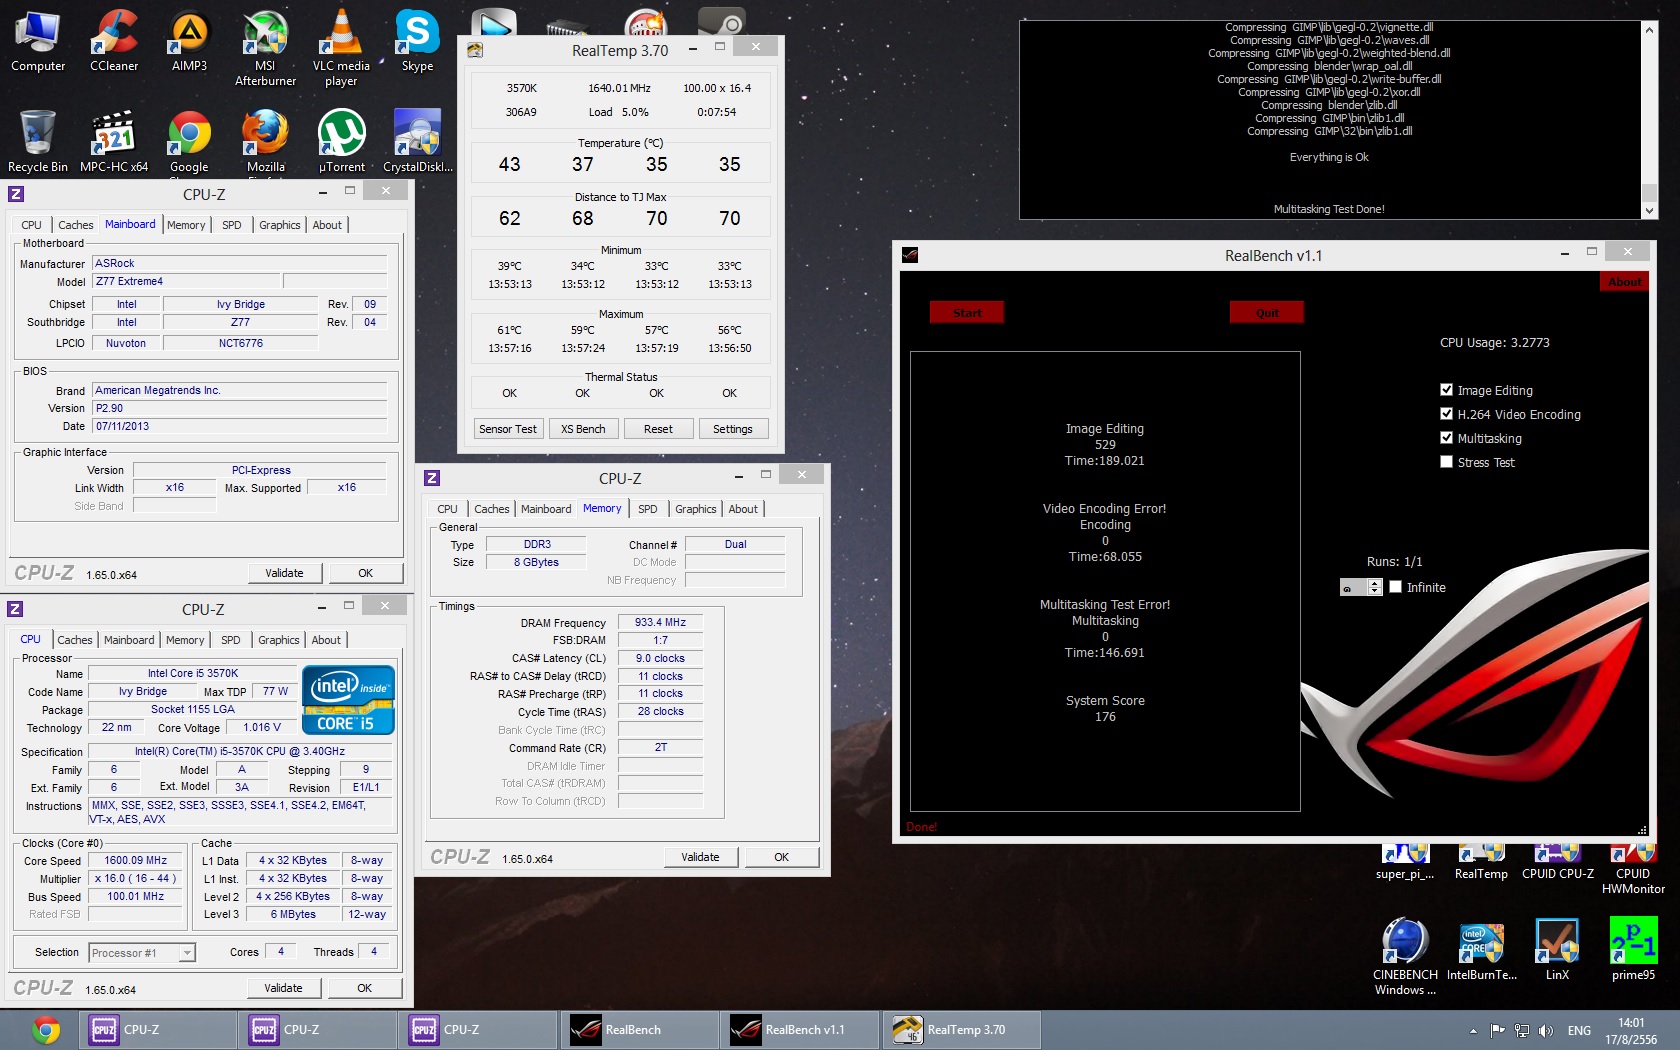Click the Runs number field in RealBench
1680x1050 pixels.
pos(1354,587)
